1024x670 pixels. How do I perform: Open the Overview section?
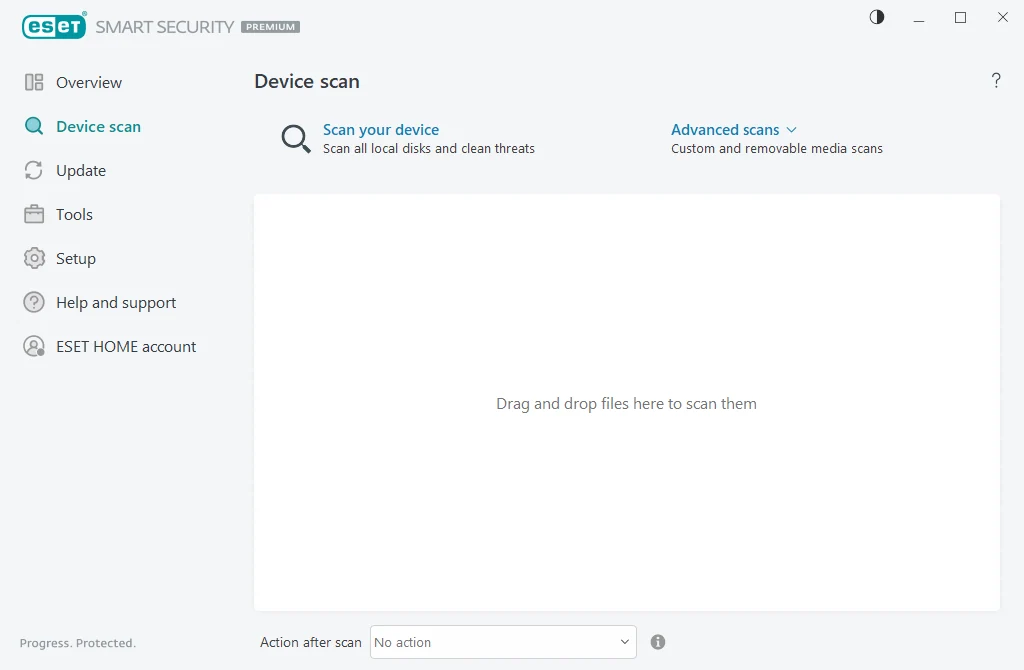[89, 82]
